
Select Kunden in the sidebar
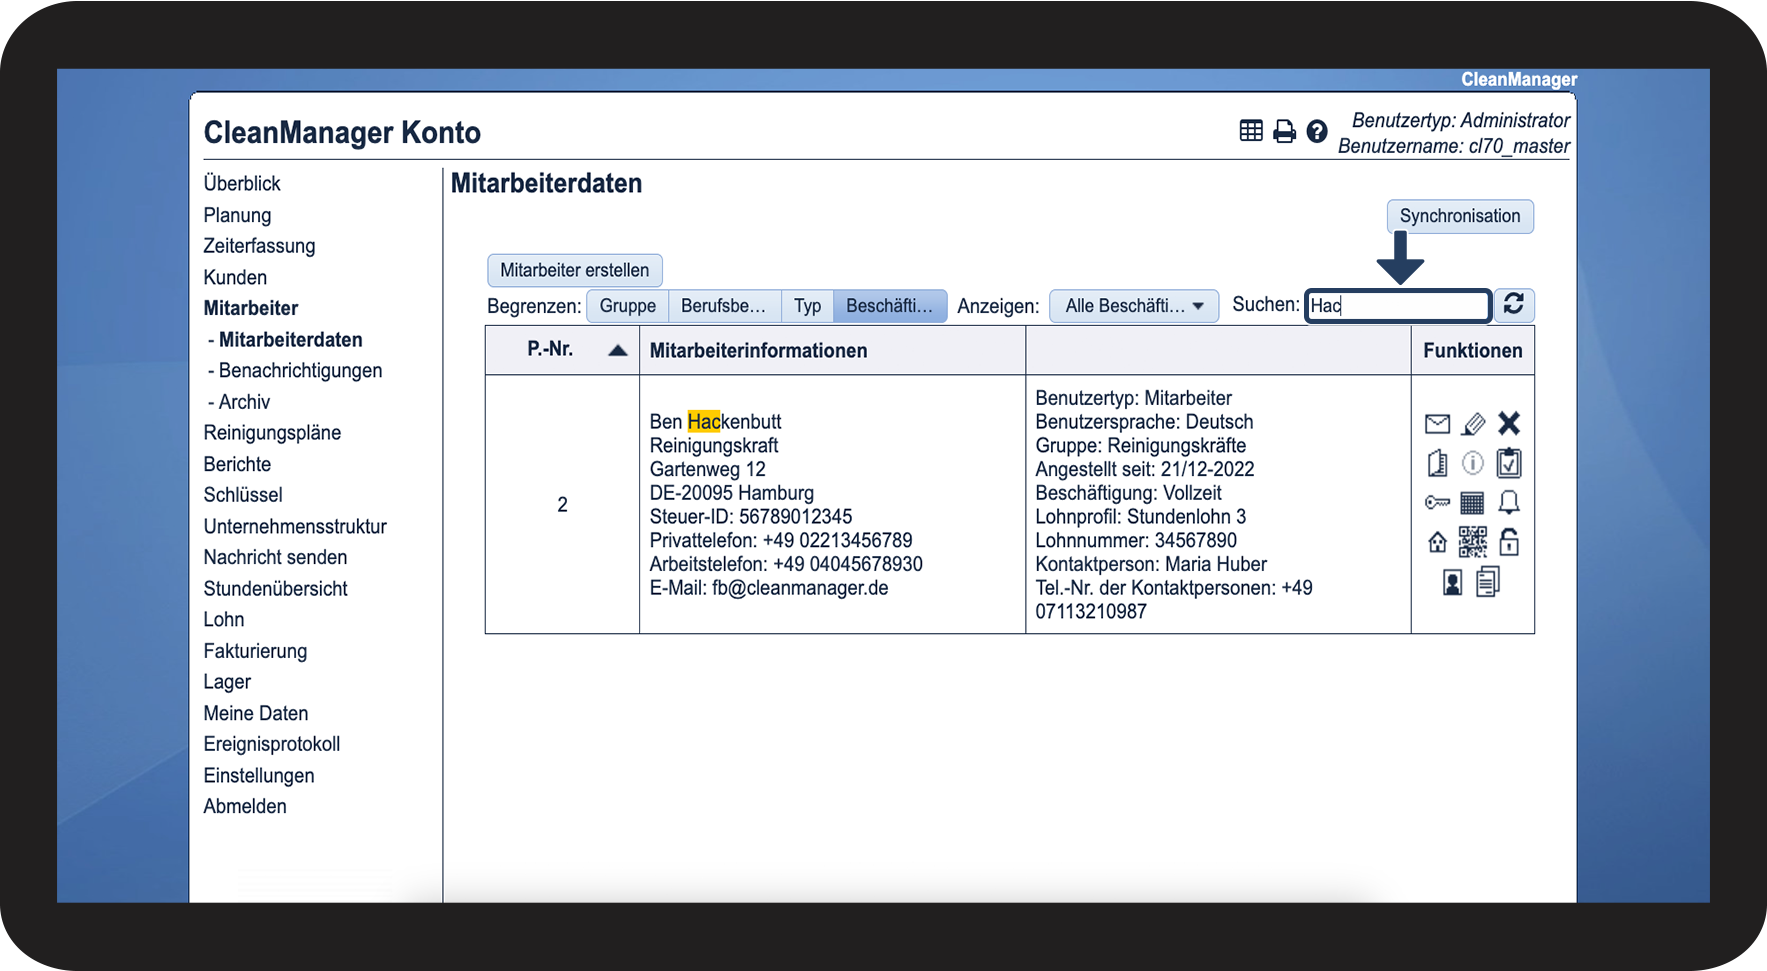click(x=235, y=277)
